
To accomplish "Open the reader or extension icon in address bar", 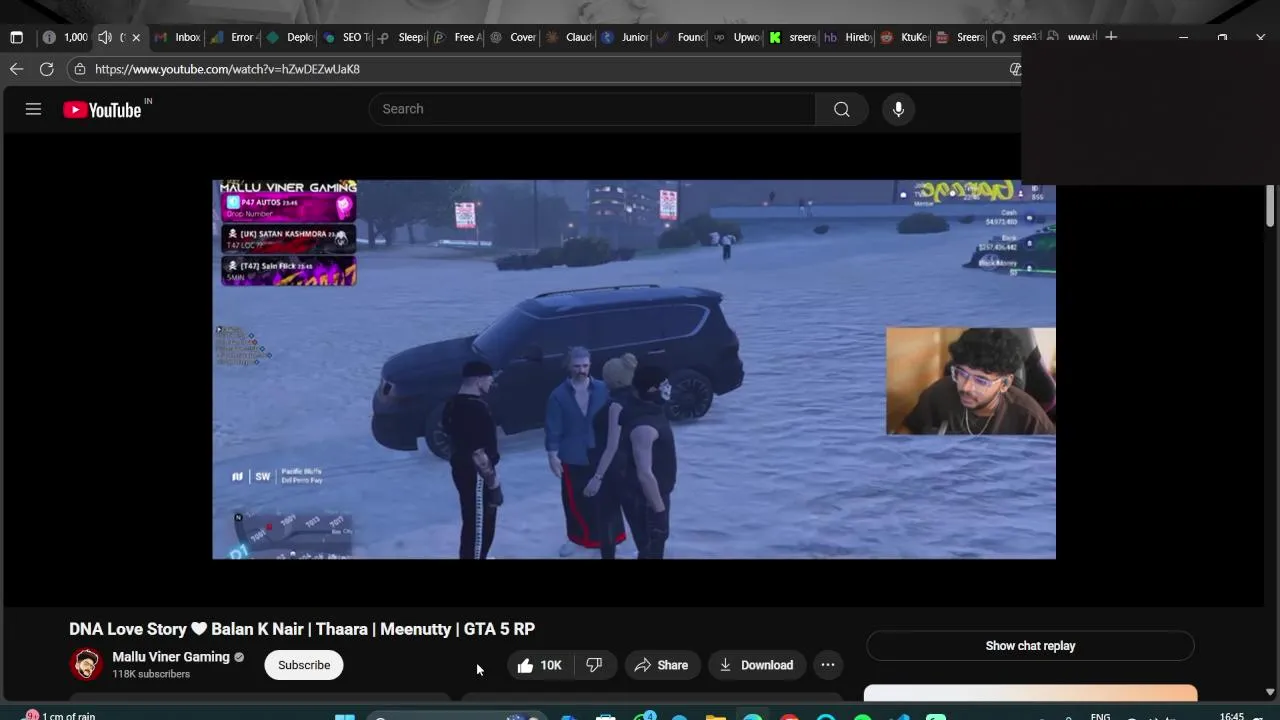I will (x=1014, y=69).
